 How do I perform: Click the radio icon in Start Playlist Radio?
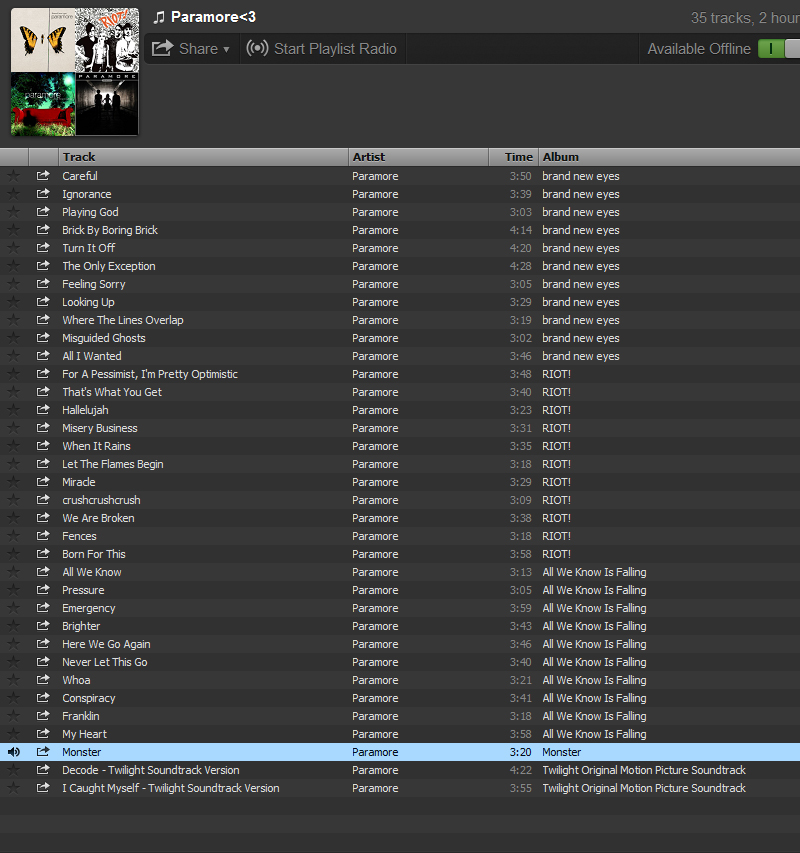(x=257, y=48)
